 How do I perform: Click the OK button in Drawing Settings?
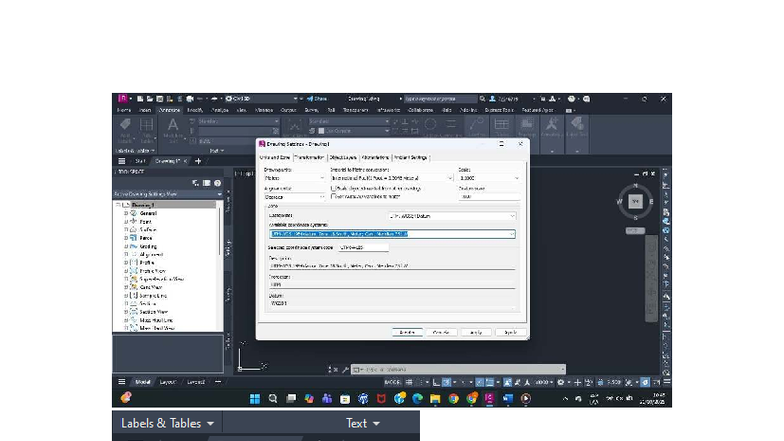[x=406, y=332]
